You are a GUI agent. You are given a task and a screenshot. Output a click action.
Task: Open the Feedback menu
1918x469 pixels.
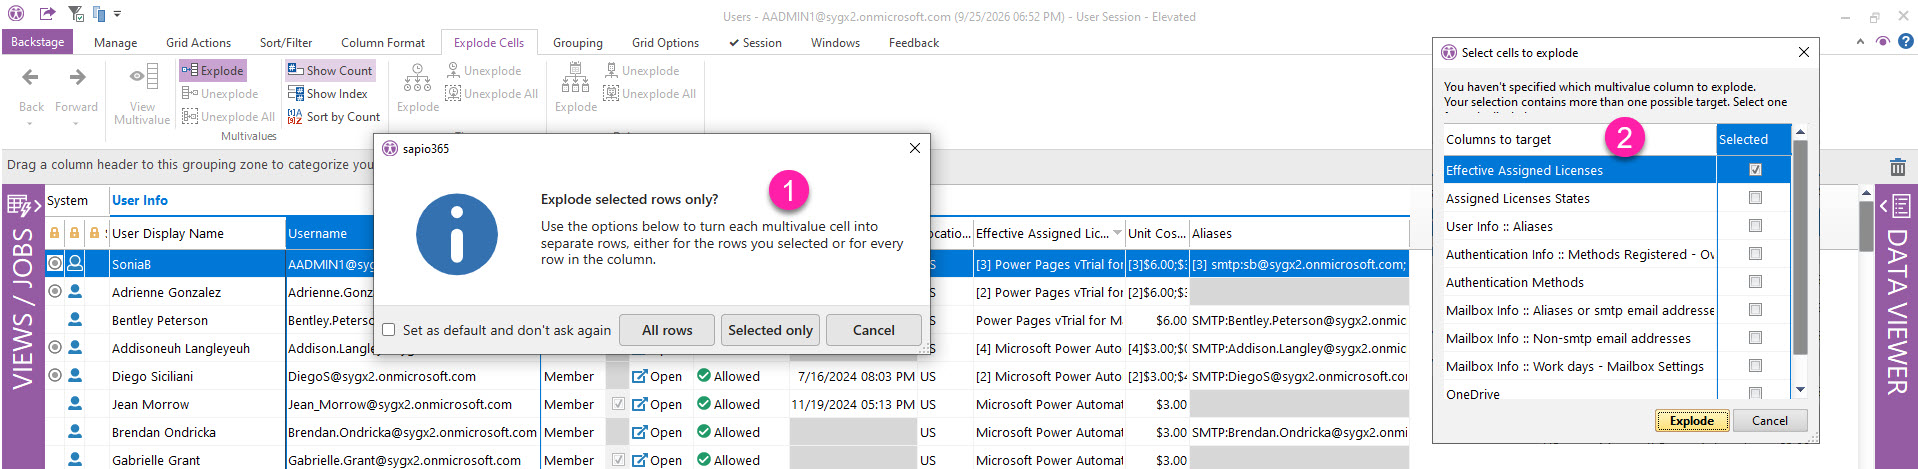coord(914,42)
